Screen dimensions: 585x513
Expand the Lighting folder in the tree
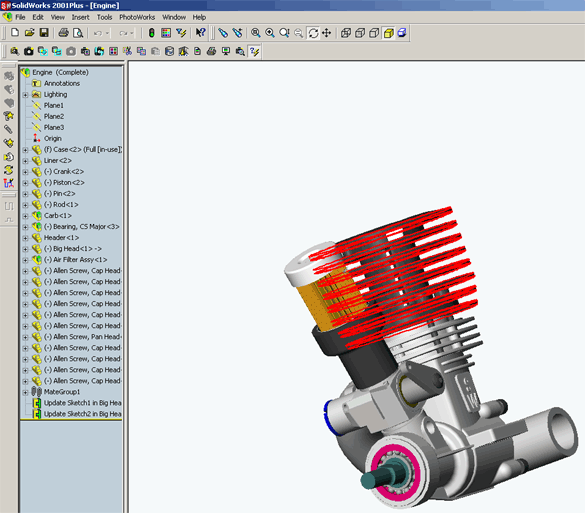tap(25, 95)
